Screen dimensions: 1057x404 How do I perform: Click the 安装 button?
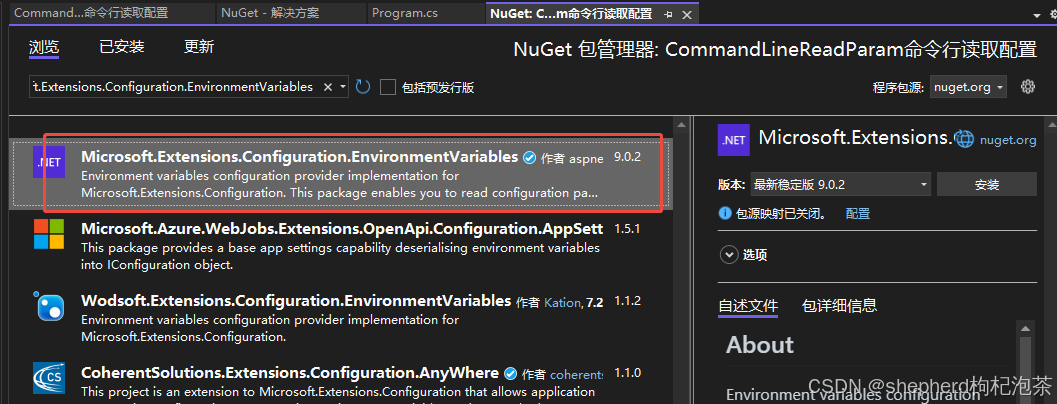tap(987, 184)
